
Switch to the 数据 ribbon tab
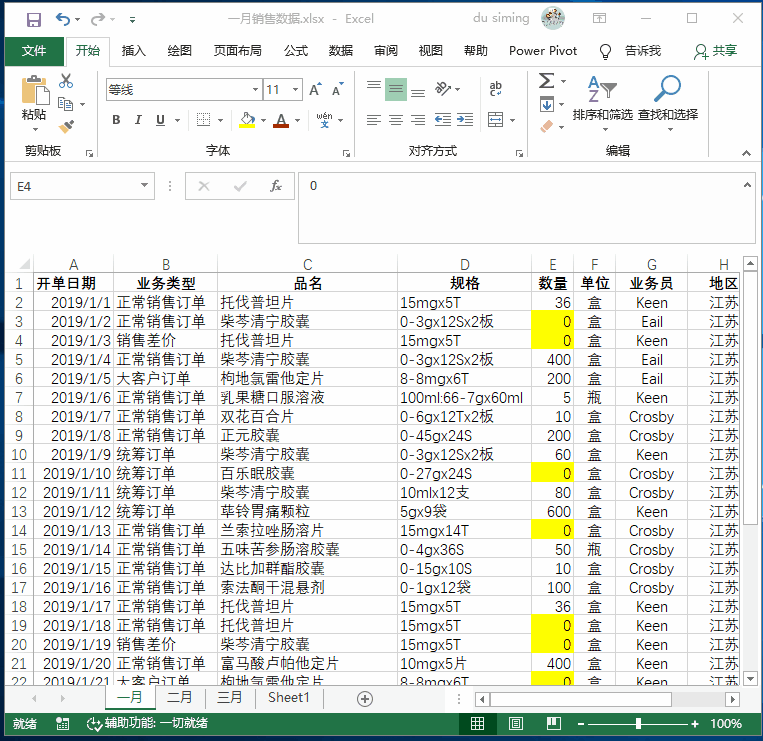(341, 51)
